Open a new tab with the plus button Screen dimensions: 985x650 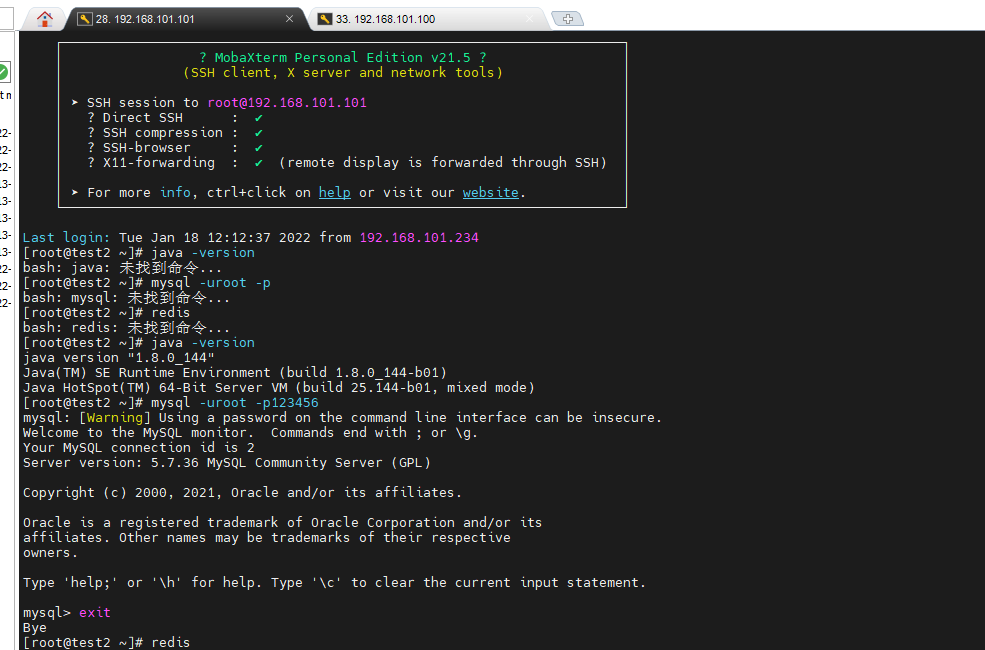pyautogui.click(x=568, y=19)
